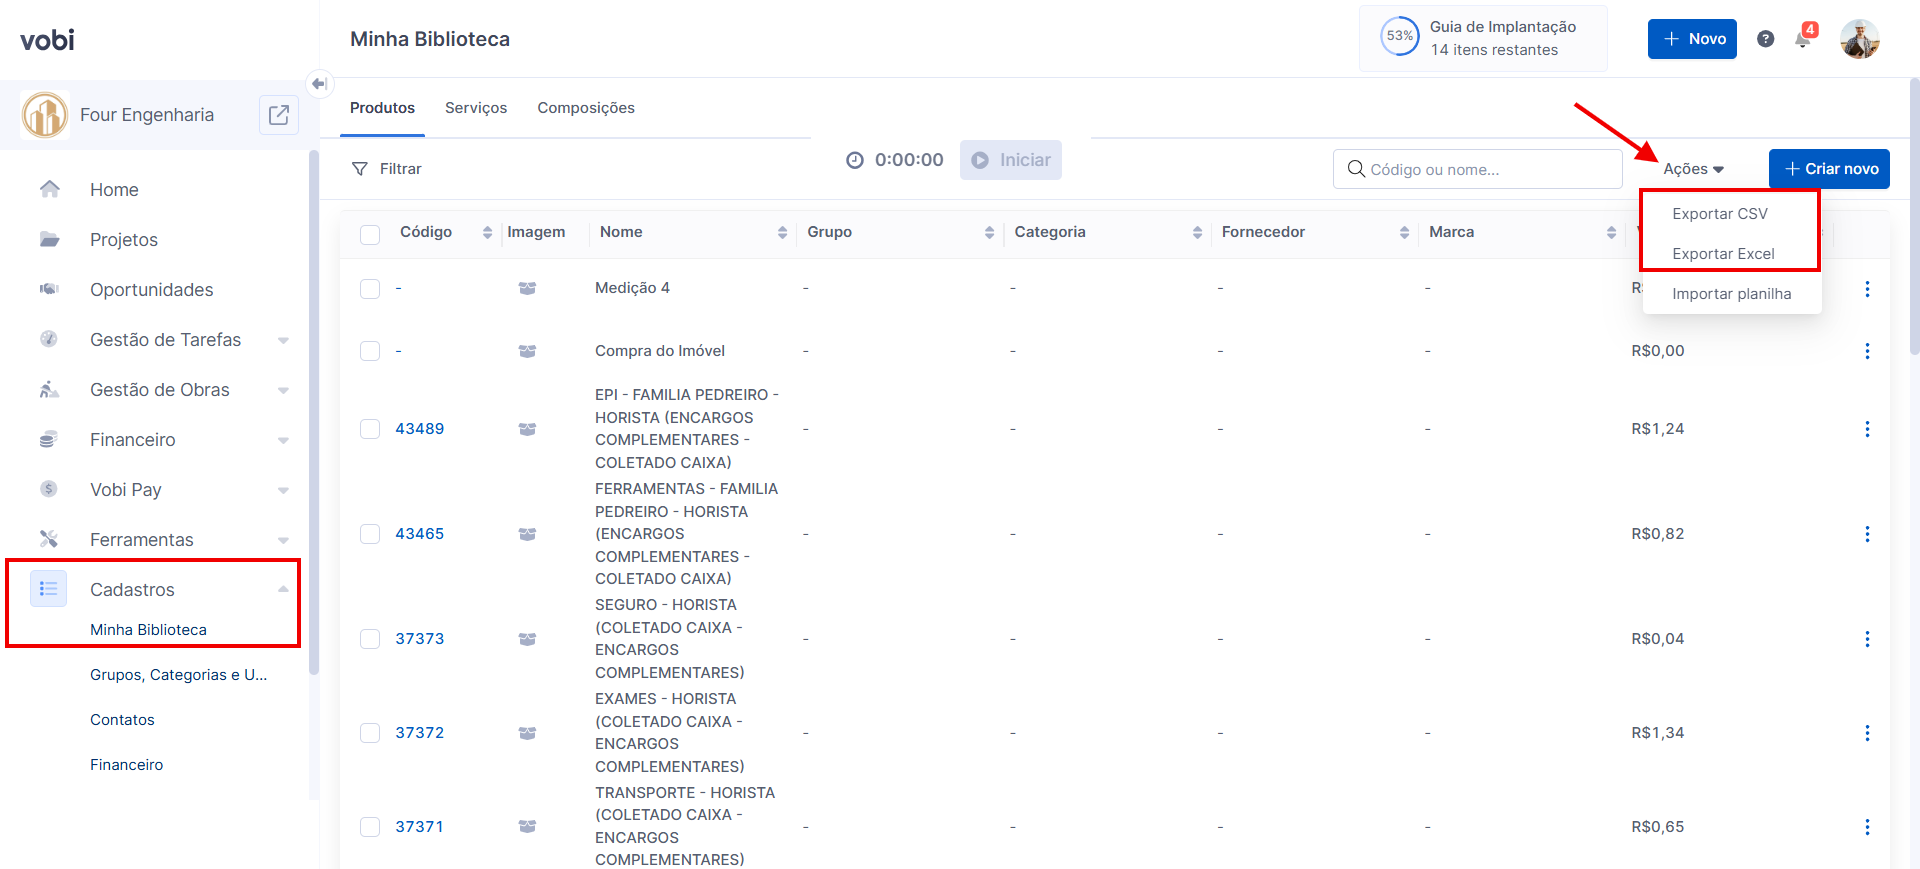Switch to the Composições tab

pos(586,108)
